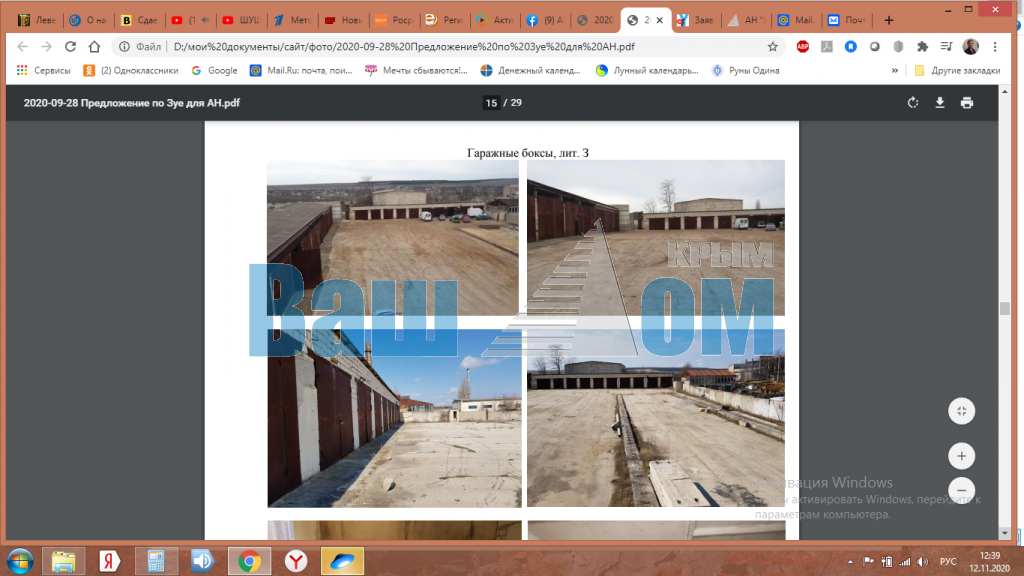
Task: Switch to the Реги tab
Action: (x=444, y=20)
